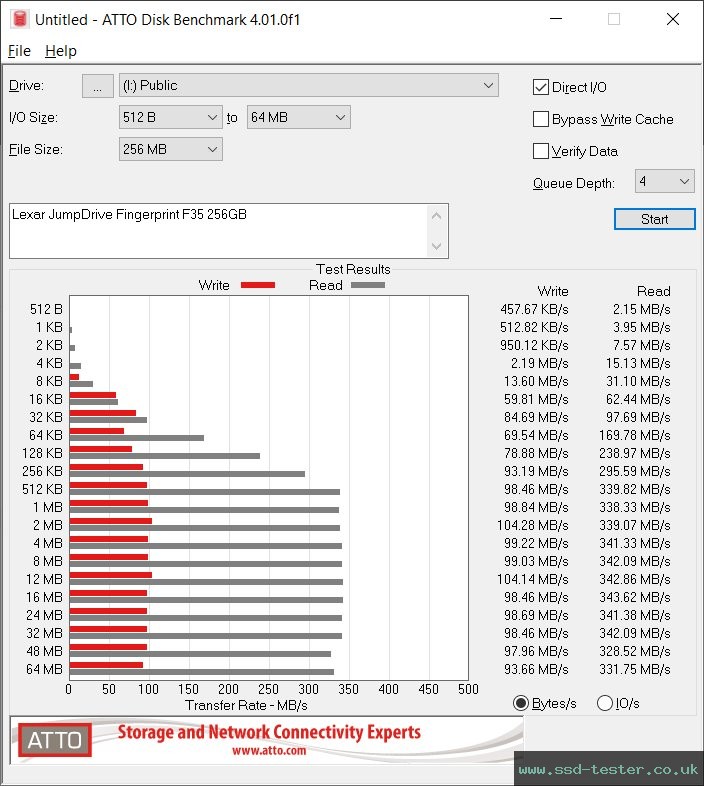Screen dimensions: 704x786
Task: Open the Queue Depth dropdown
Action: 664,181
